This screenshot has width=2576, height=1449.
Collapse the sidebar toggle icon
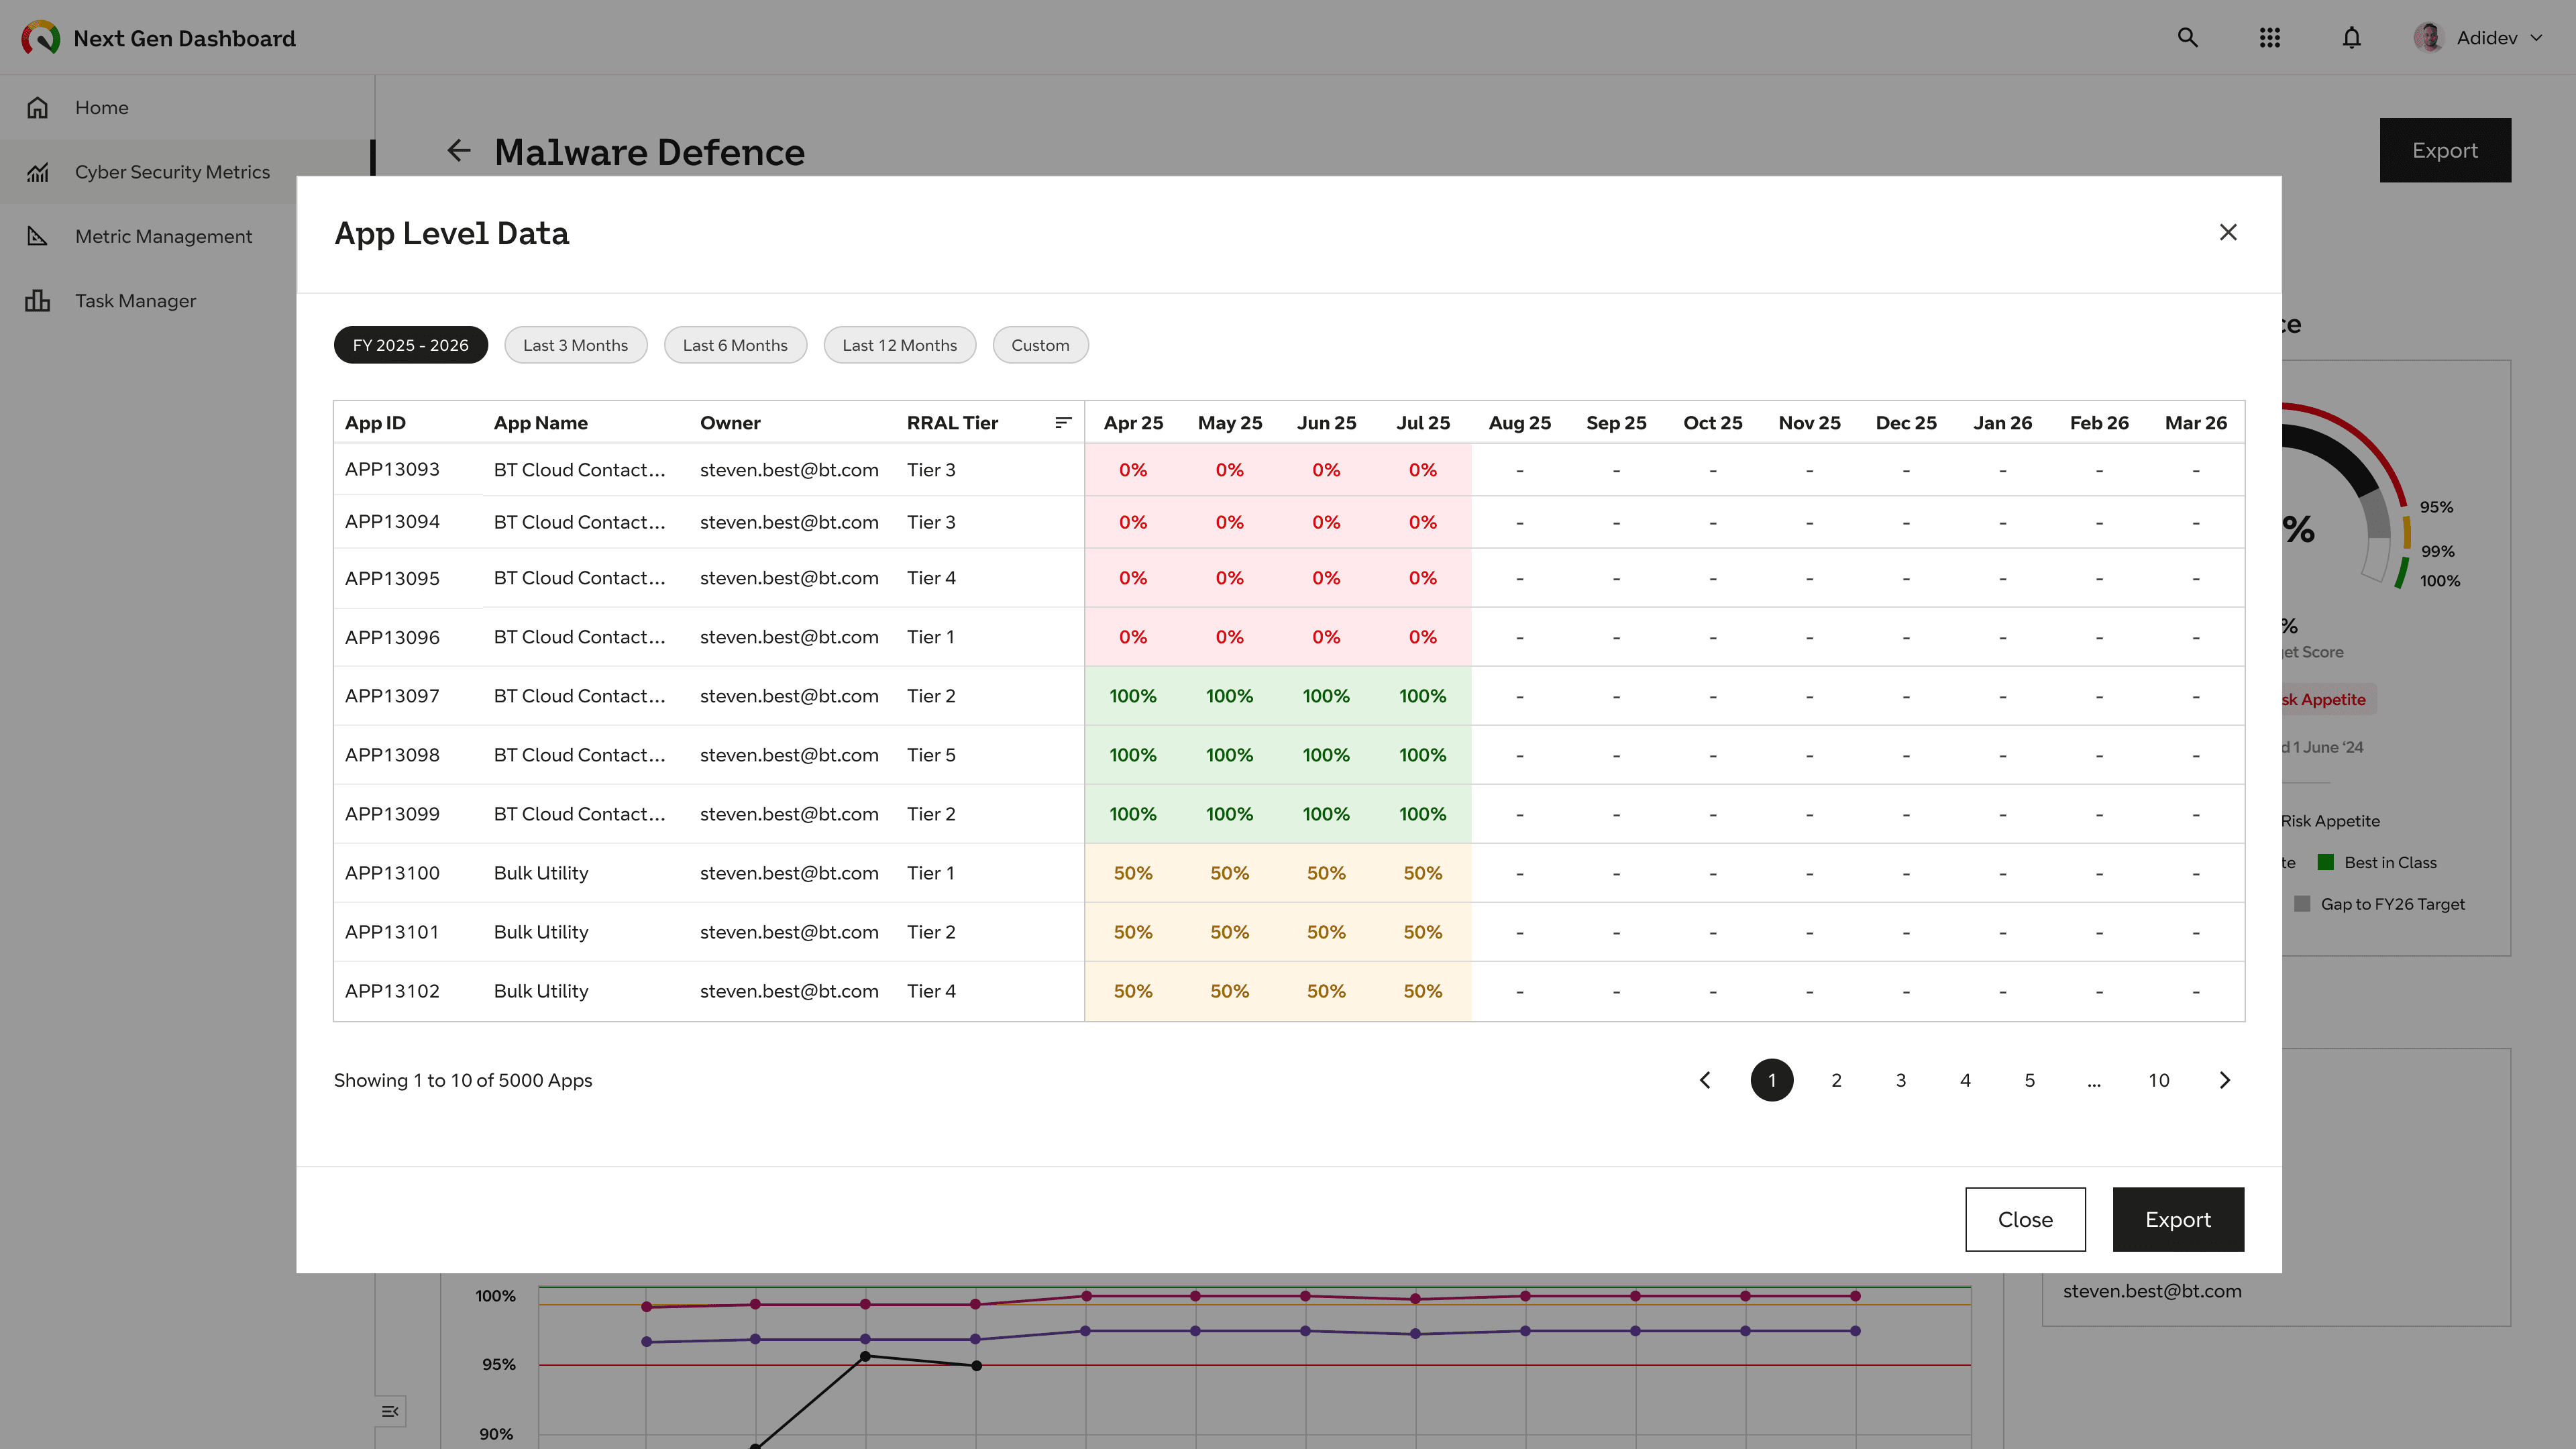coord(390,1411)
